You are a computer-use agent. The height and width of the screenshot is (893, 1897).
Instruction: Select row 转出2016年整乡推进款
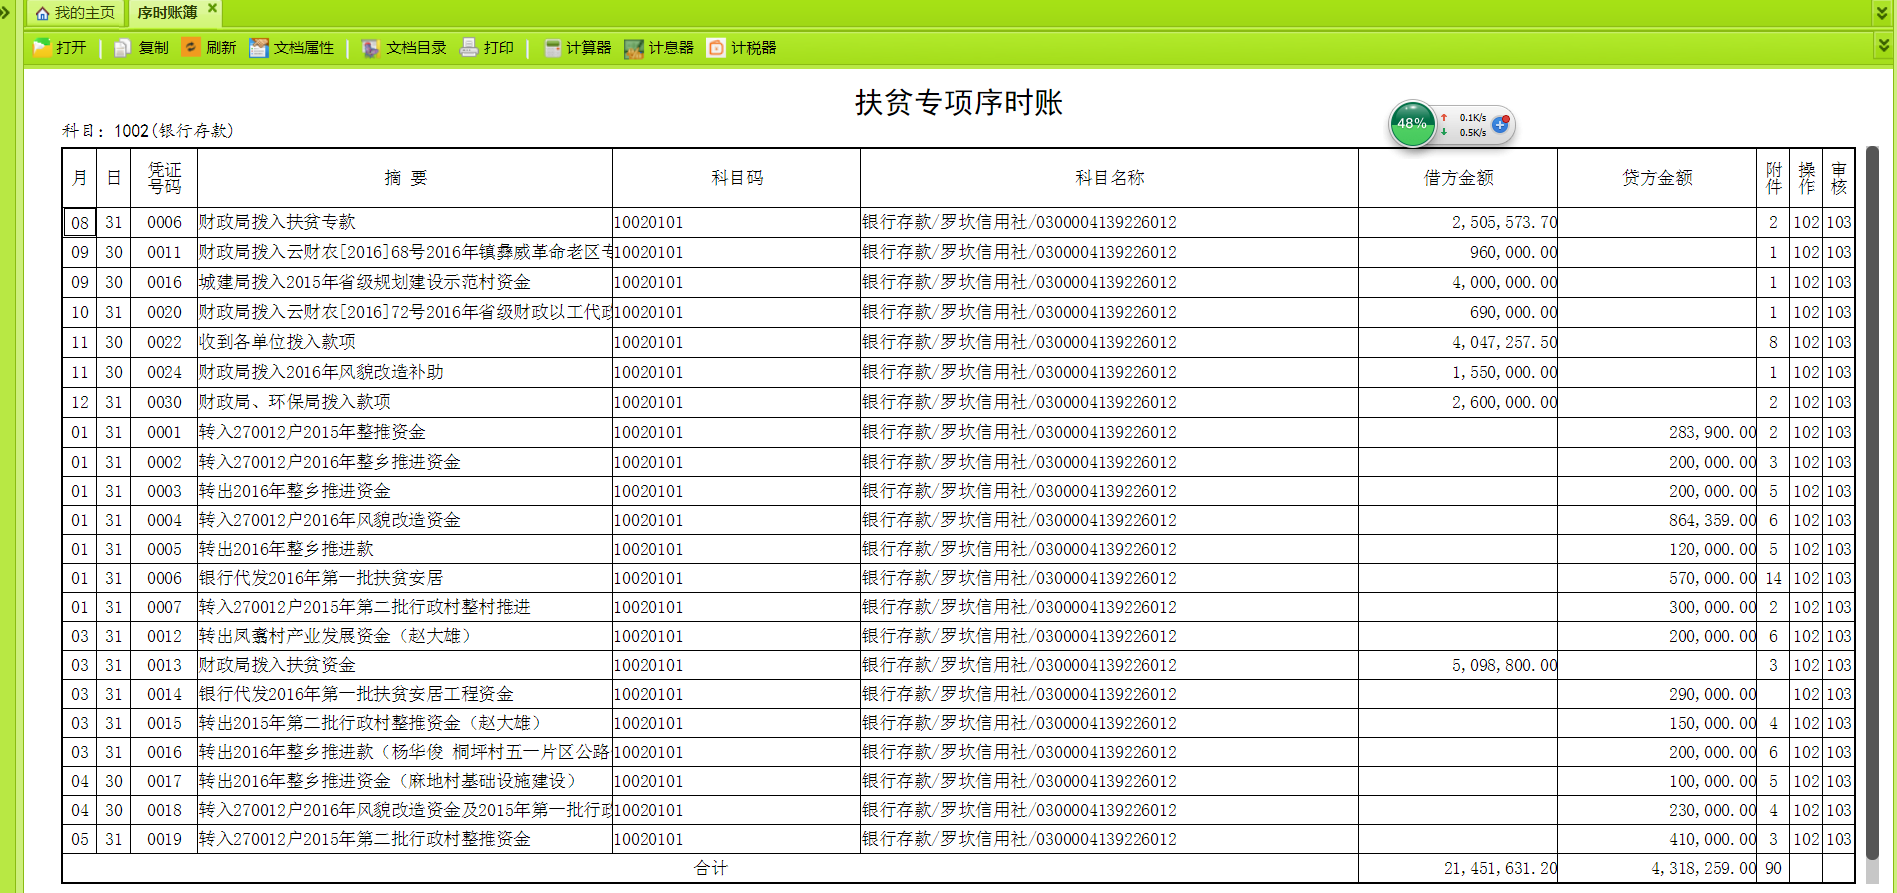pos(958,549)
